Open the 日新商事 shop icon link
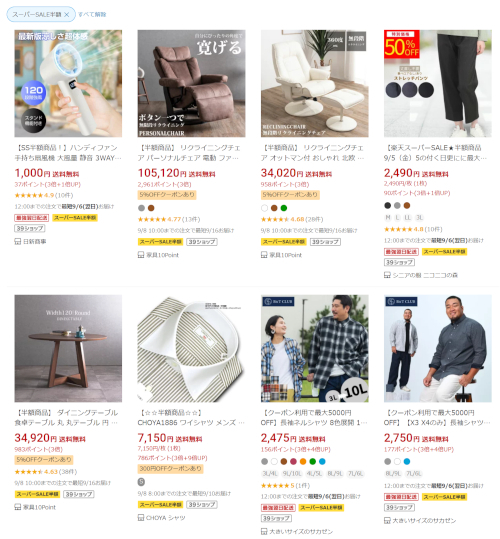 coord(18,241)
